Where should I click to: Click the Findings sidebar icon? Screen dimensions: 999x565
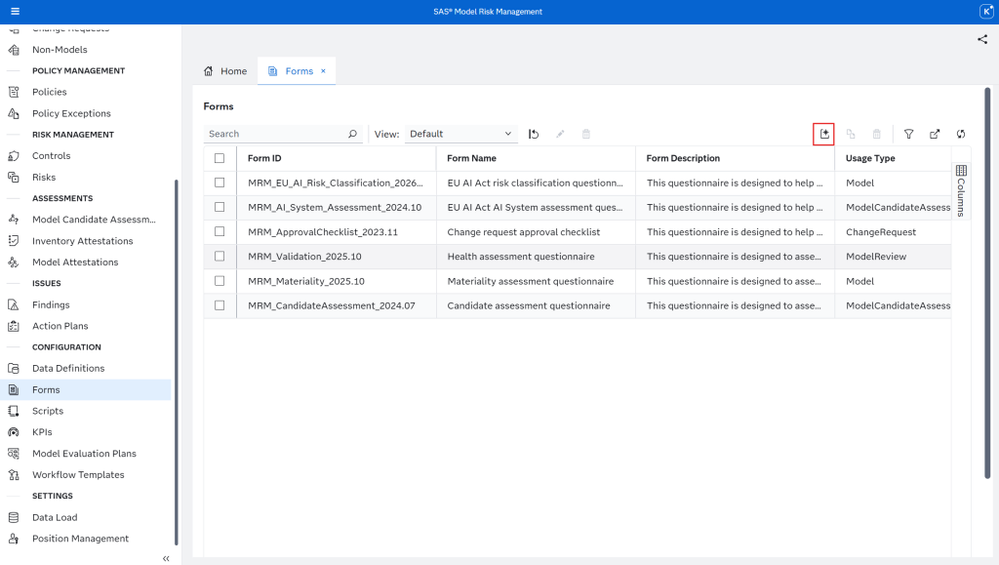point(13,304)
